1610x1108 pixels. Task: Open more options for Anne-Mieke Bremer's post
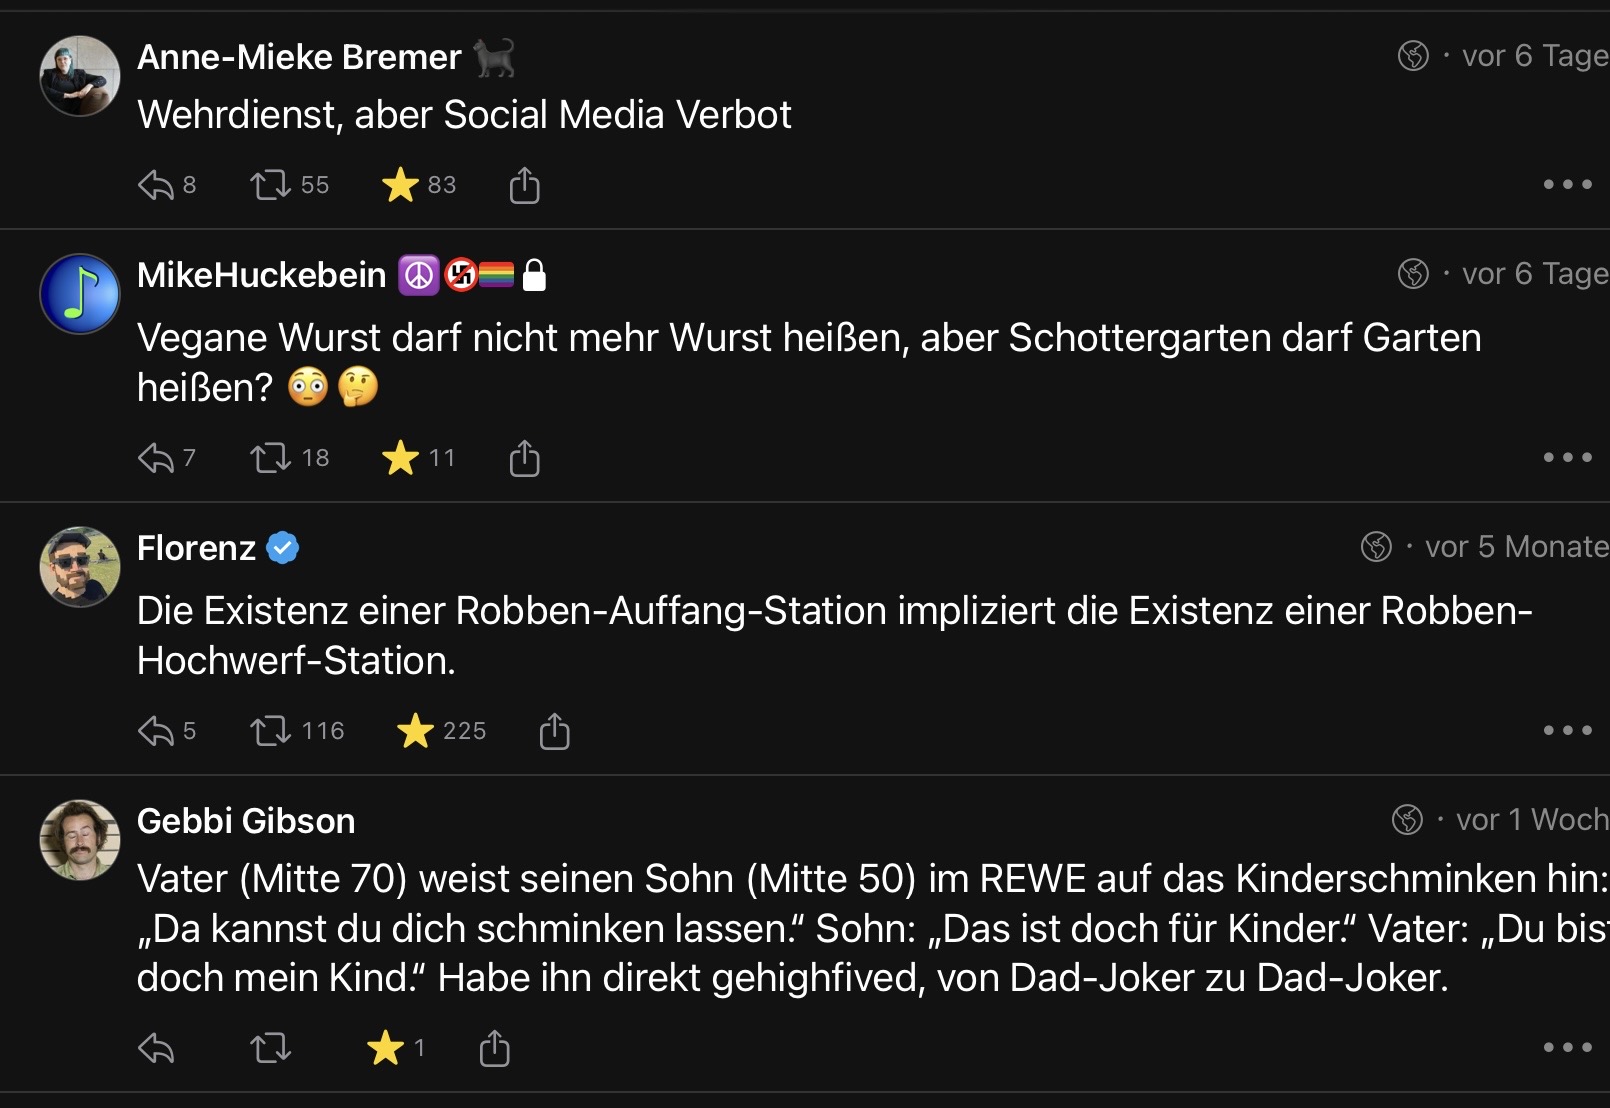click(x=1567, y=185)
